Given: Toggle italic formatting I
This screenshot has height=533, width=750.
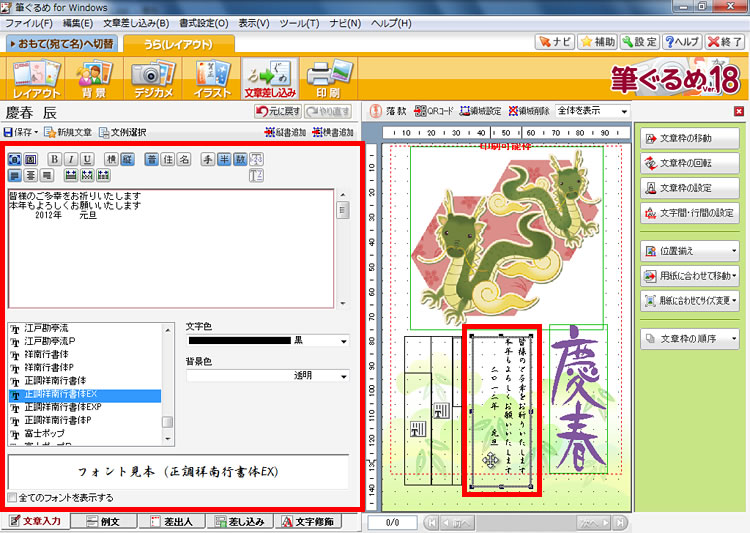Looking at the screenshot, I should [x=71, y=159].
